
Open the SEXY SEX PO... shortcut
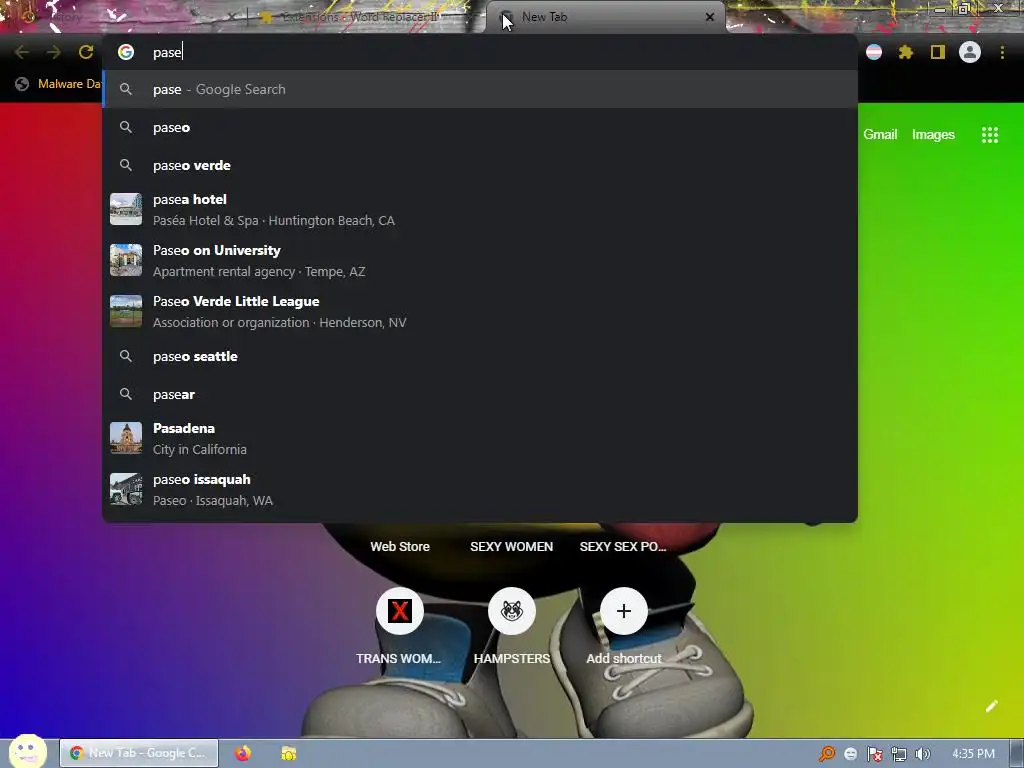623,547
